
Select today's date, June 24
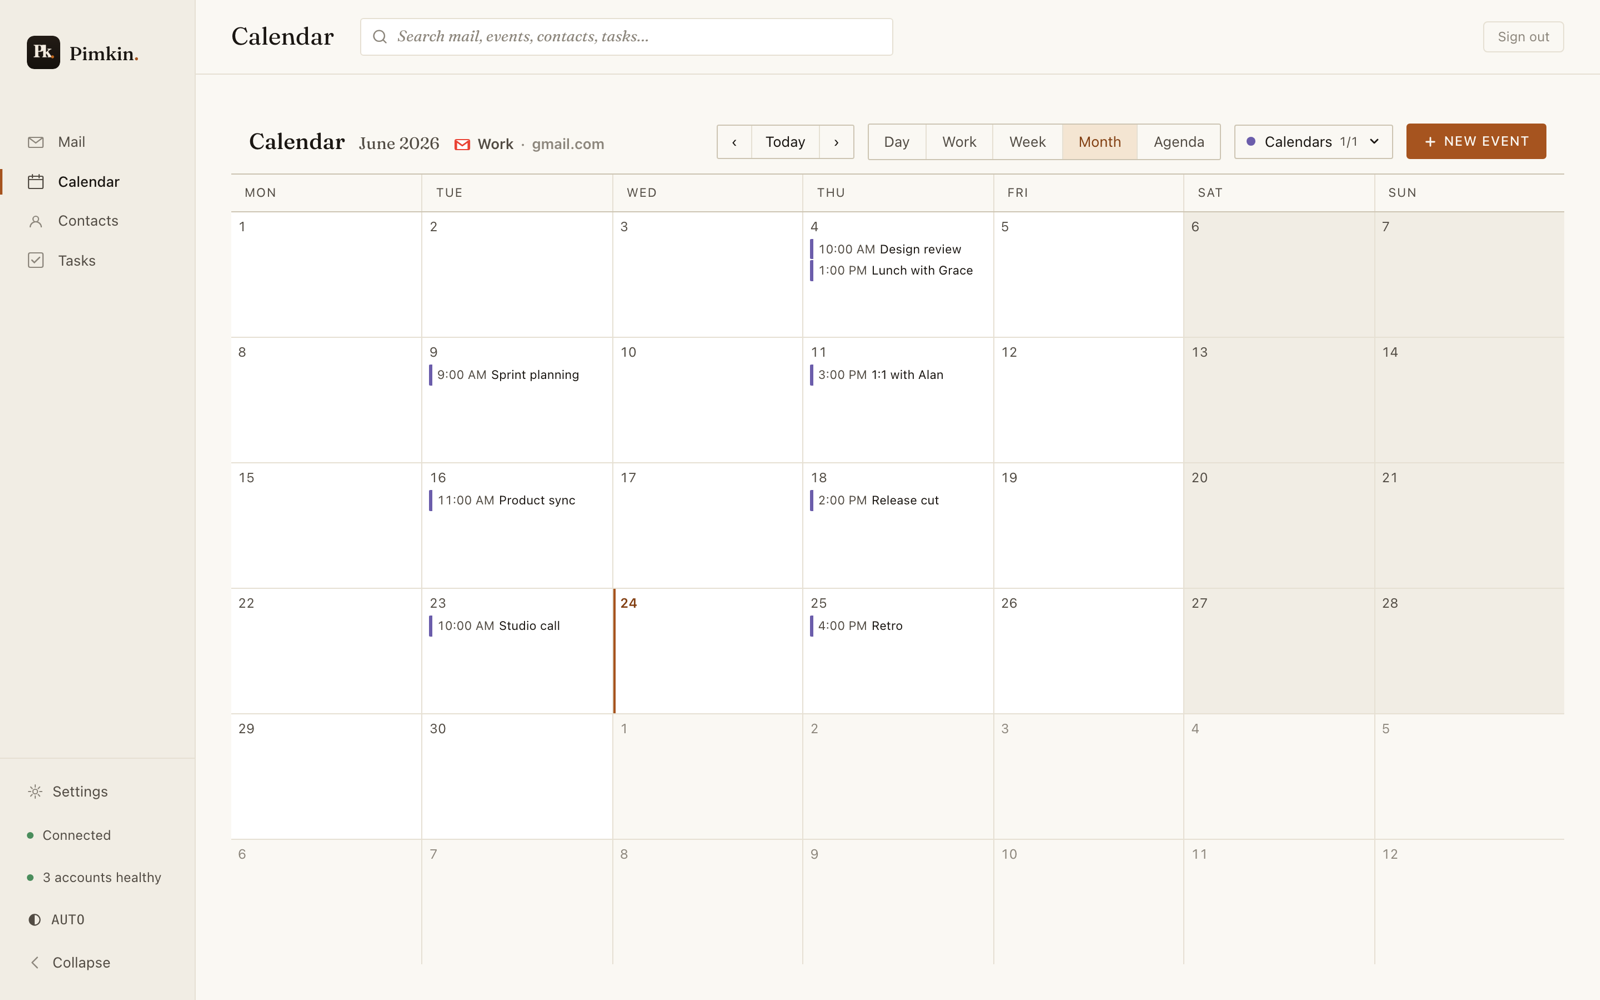coord(708,651)
